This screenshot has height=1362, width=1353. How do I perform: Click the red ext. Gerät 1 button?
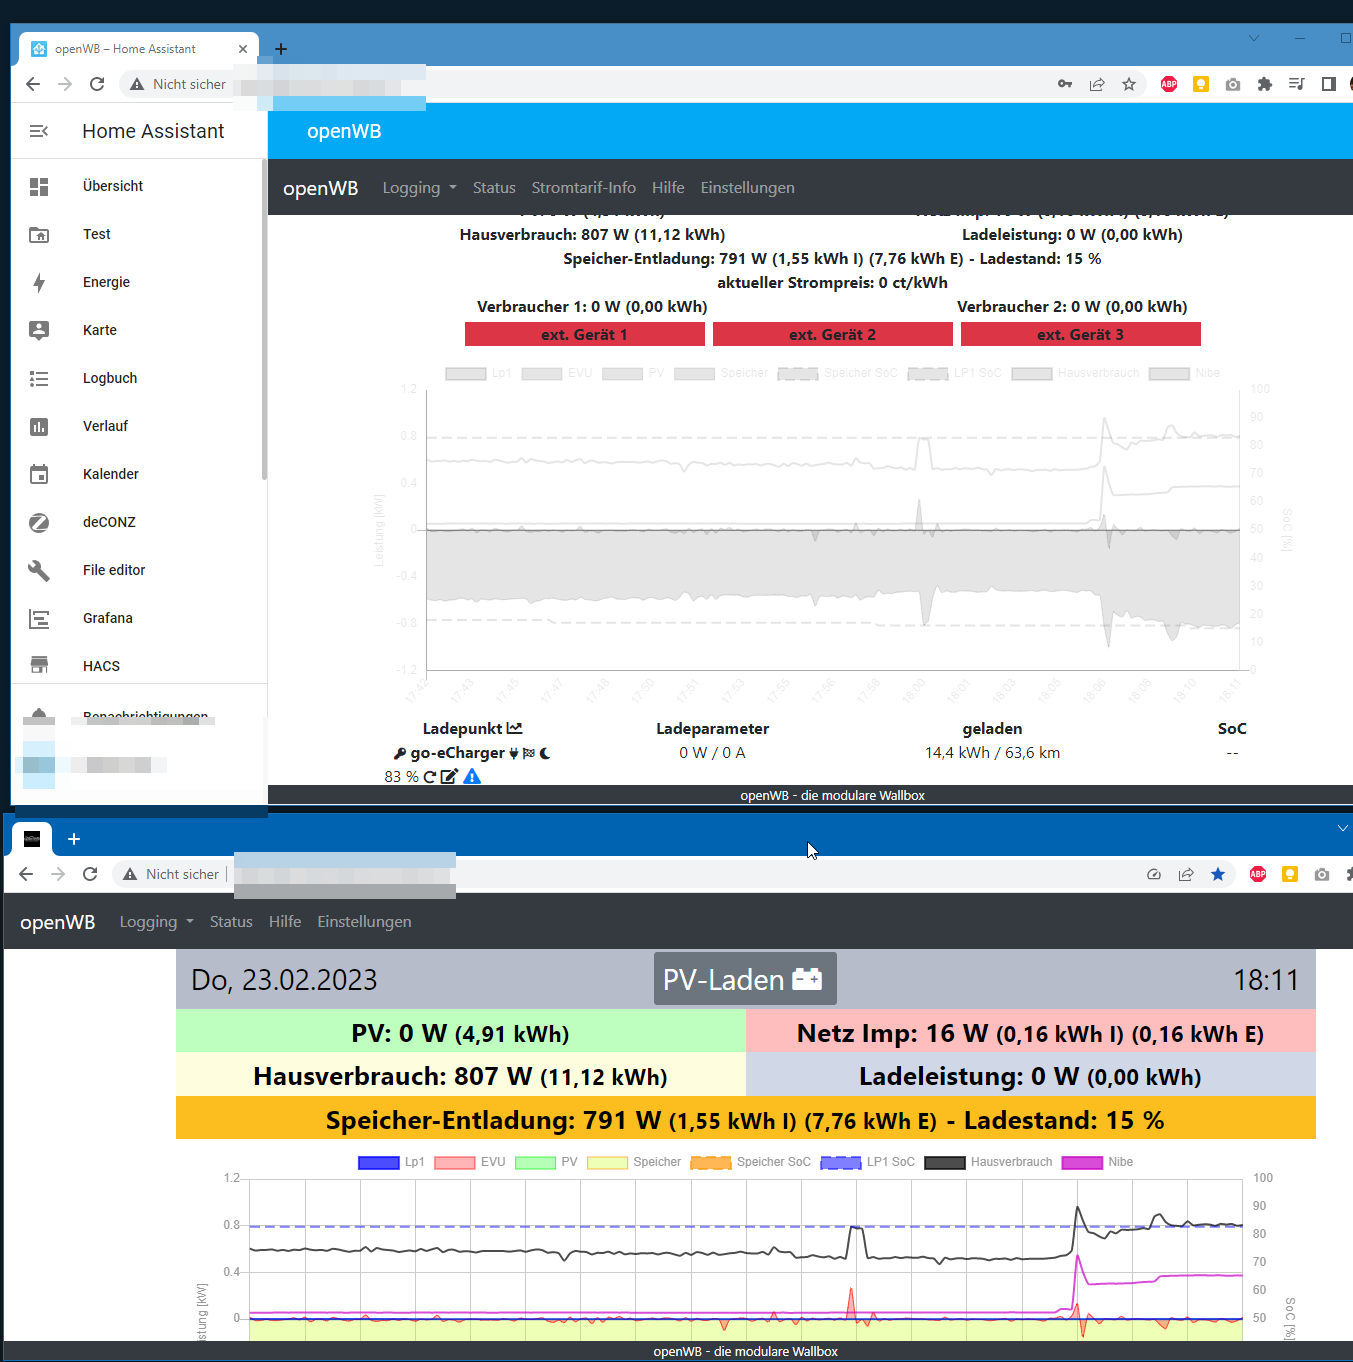point(584,335)
